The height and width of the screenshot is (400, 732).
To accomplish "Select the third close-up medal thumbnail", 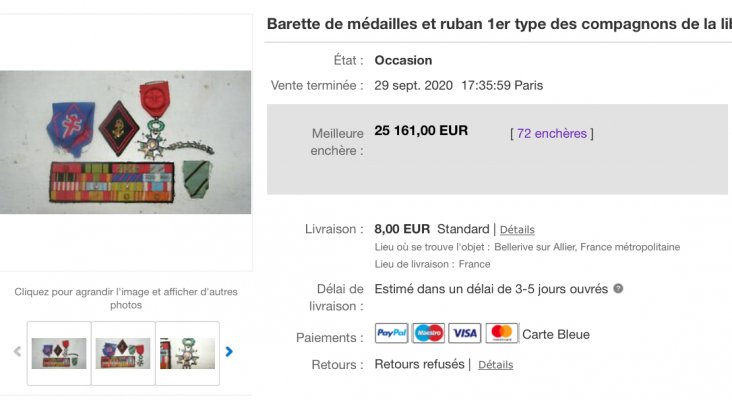I will (187, 353).
